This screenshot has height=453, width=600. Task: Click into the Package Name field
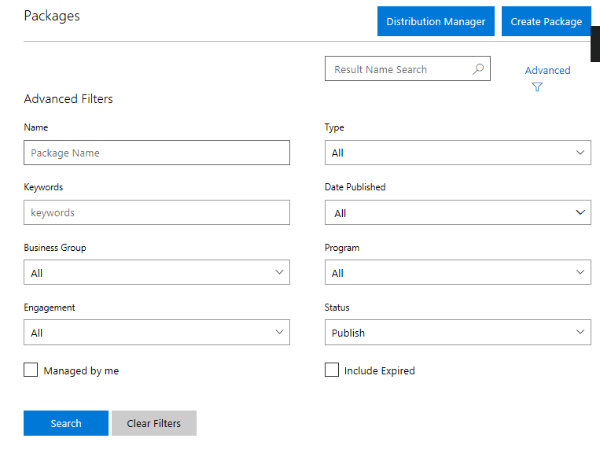[x=156, y=153]
